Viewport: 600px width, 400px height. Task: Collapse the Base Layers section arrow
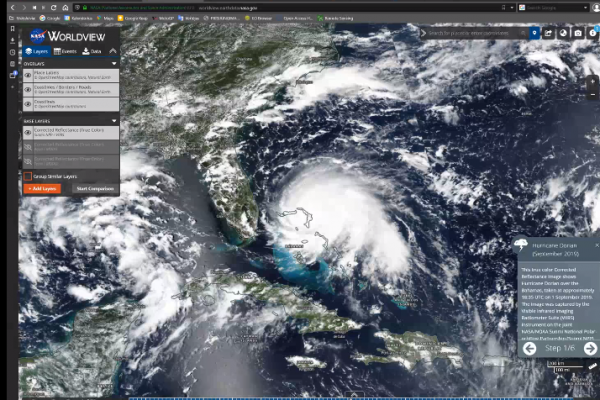click(x=114, y=121)
